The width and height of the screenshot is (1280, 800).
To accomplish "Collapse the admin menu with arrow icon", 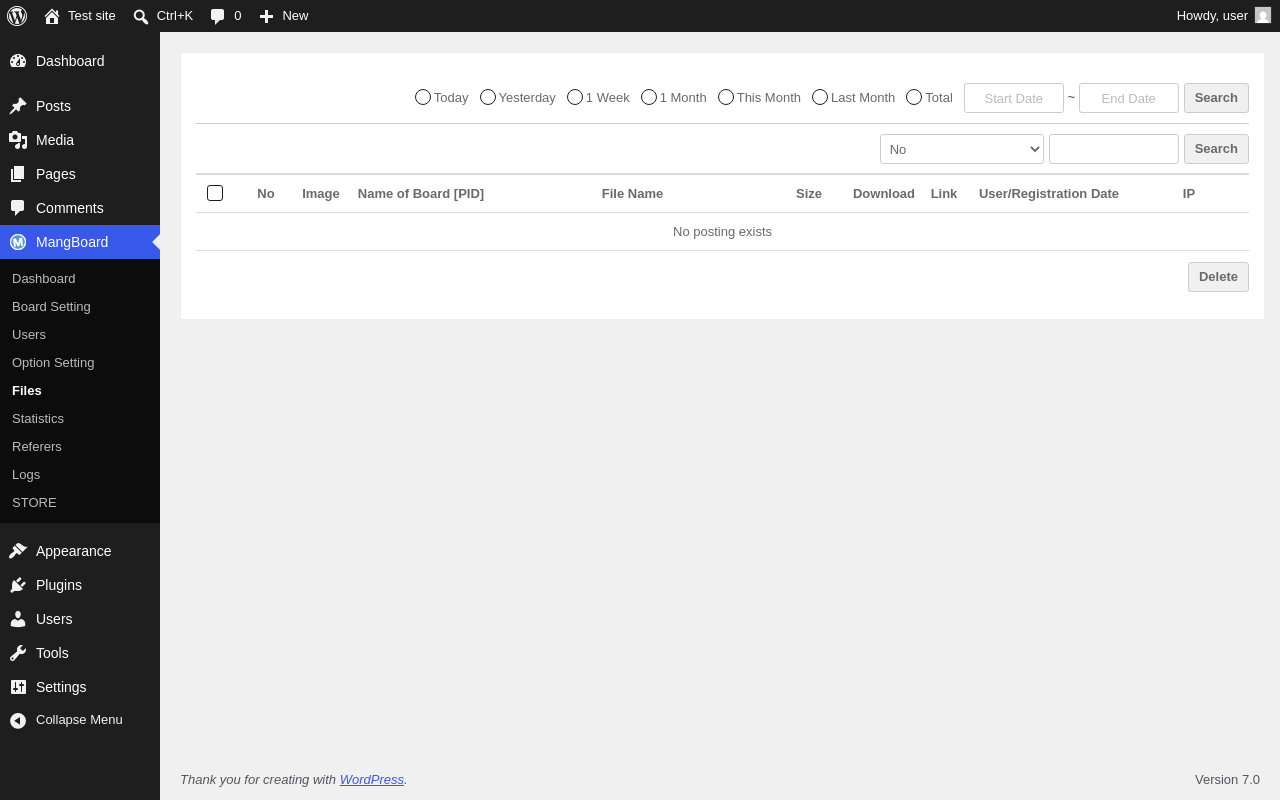I will click(x=18, y=720).
